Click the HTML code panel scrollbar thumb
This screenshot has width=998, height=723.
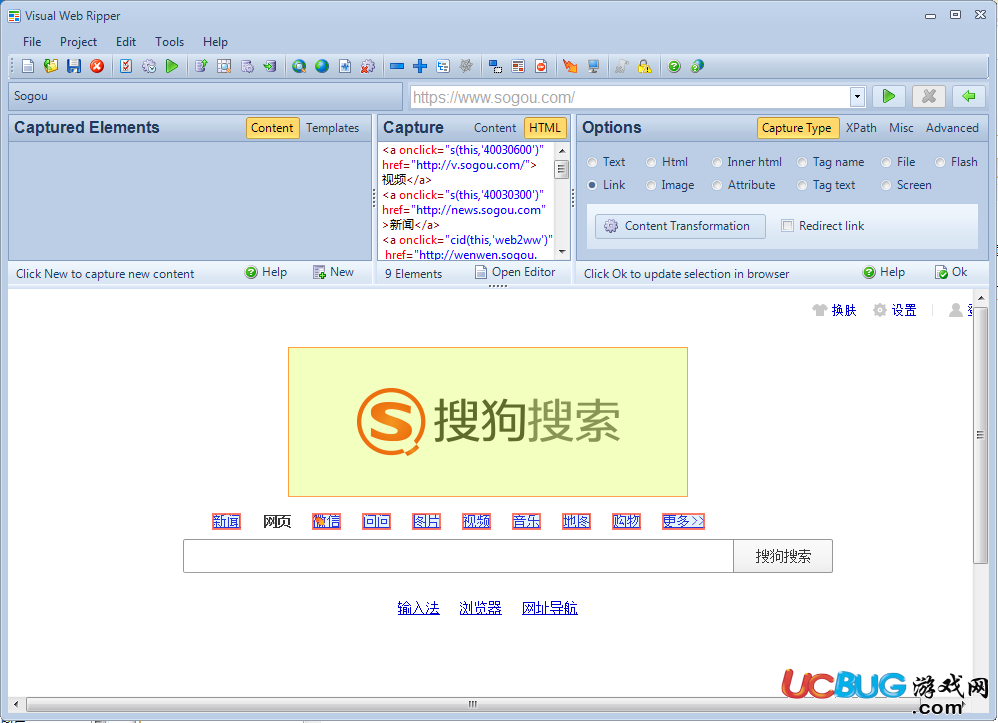(x=561, y=169)
